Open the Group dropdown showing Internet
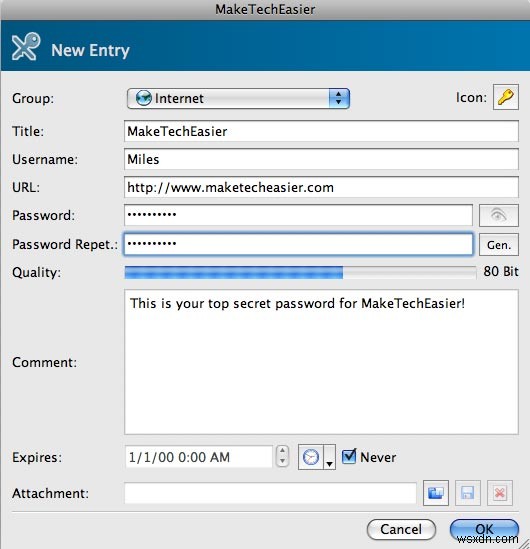 [x=238, y=98]
